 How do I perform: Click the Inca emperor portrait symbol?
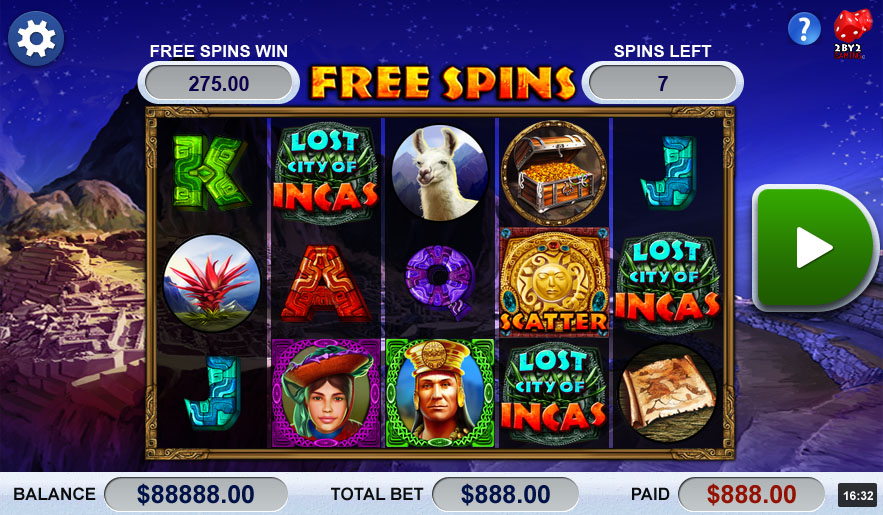tap(440, 393)
